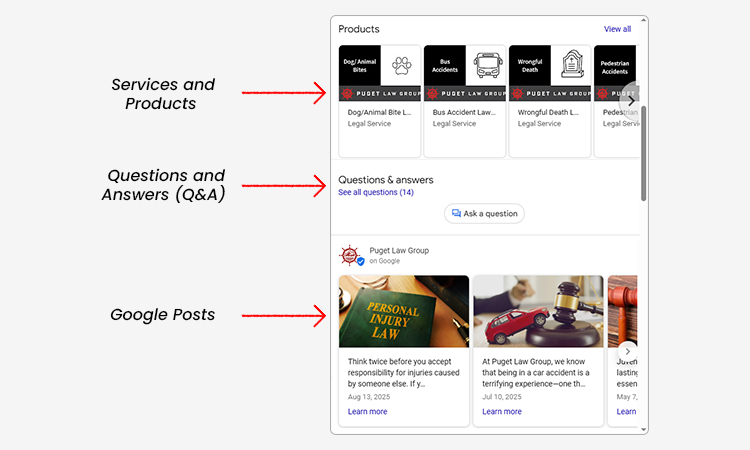The height and width of the screenshot is (450, 750).
Task: Click the blue verified badge on the profile logo
Action: [360, 261]
